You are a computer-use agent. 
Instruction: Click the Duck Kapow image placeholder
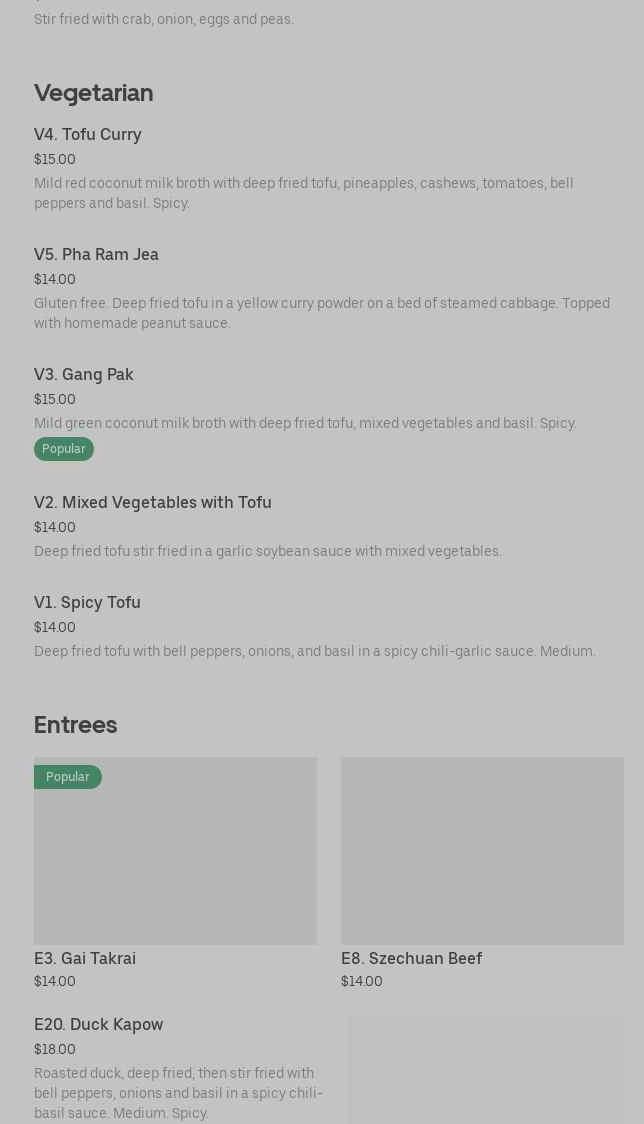pyautogui.click(x=486, y=1070)
